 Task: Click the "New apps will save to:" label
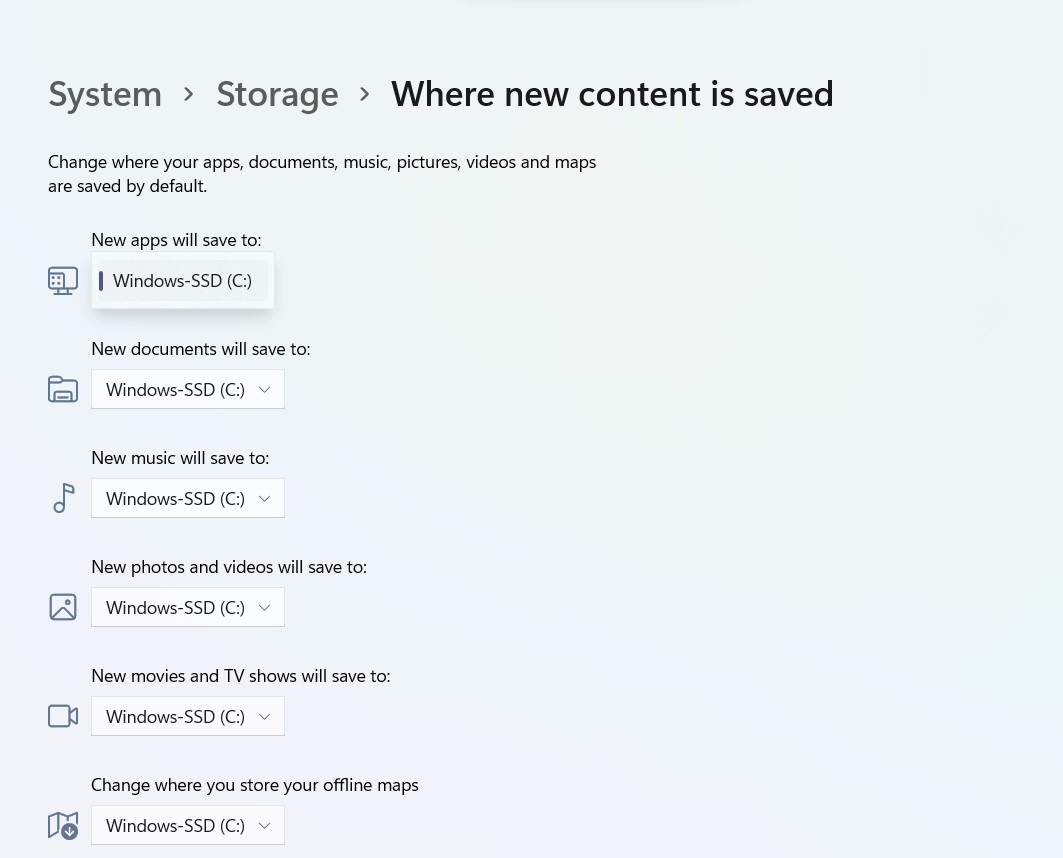click(176, 240)
